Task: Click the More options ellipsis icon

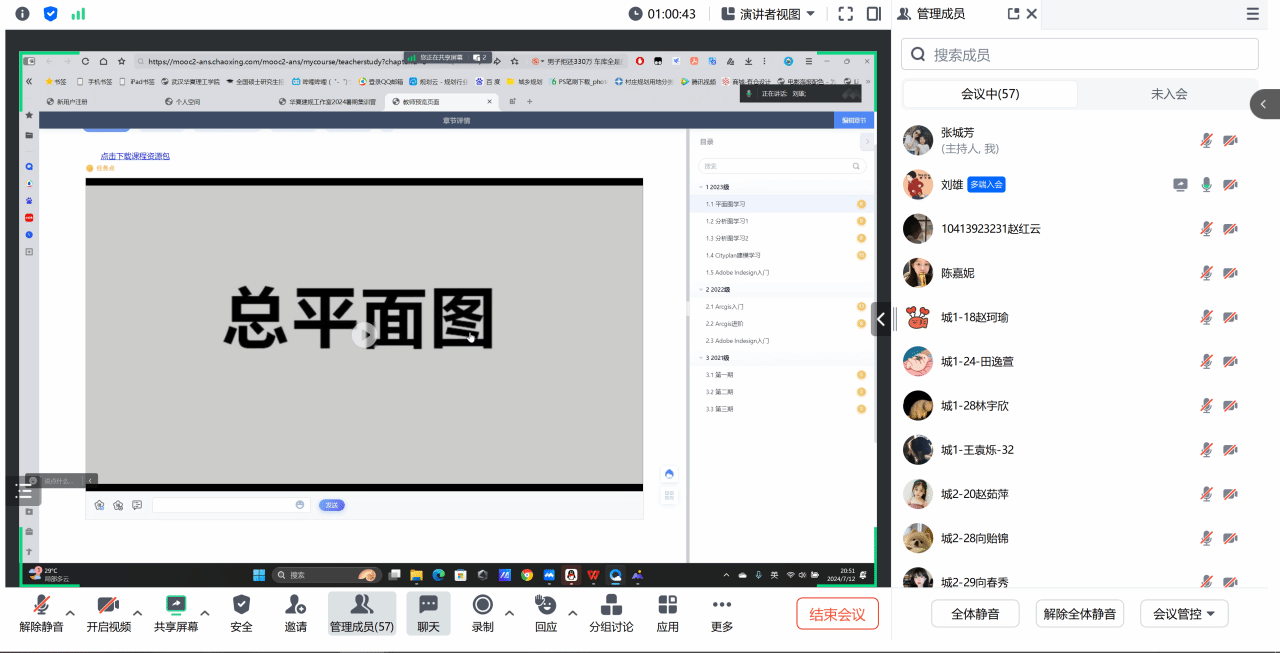Action: (x=721, y=605)
